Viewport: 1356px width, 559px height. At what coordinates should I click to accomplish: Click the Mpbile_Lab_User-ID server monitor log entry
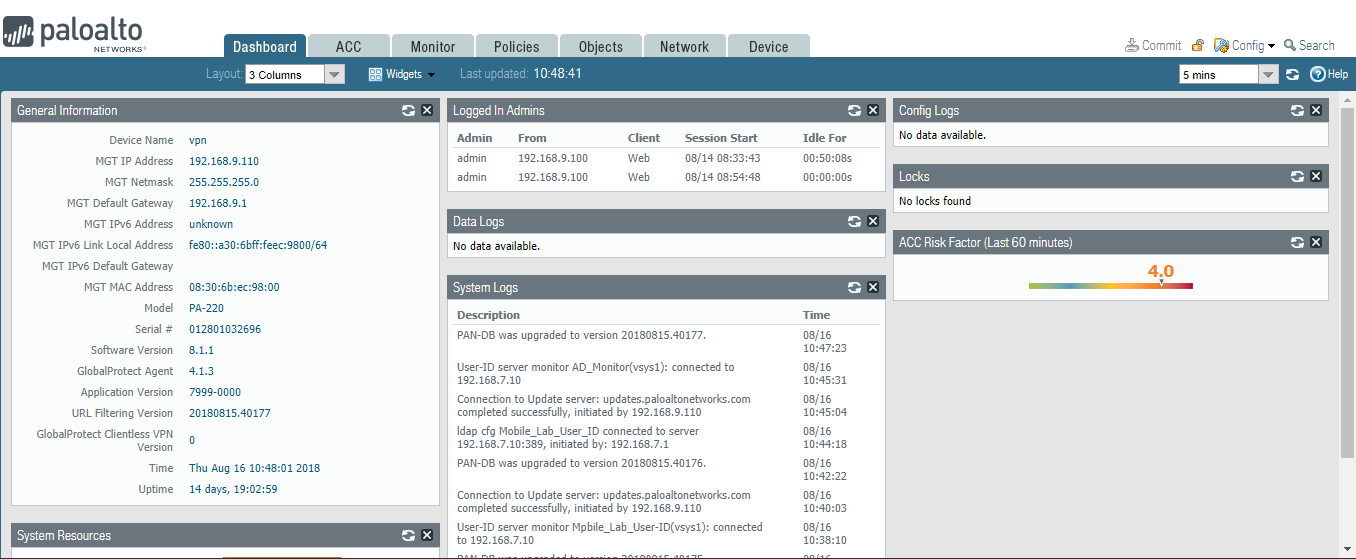pos(610,533)
